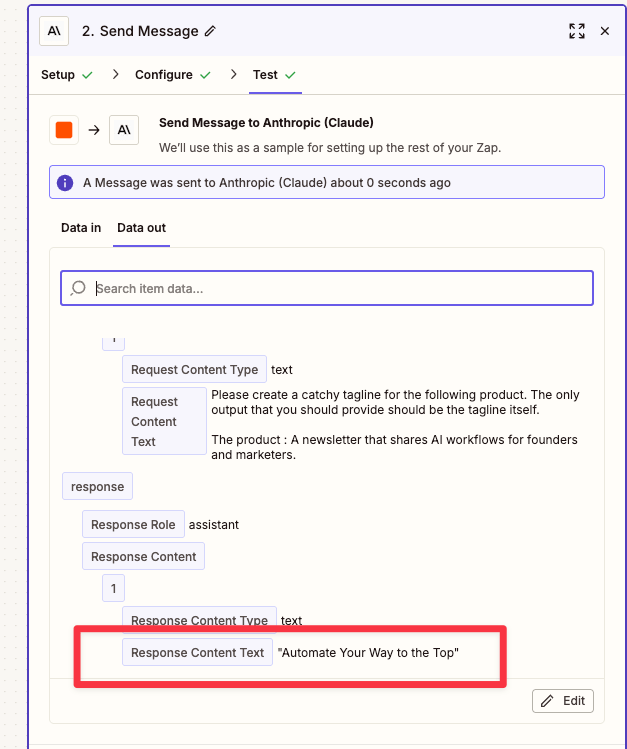
Task: Expand the panel to fullscreen
Action: (577, 31)
